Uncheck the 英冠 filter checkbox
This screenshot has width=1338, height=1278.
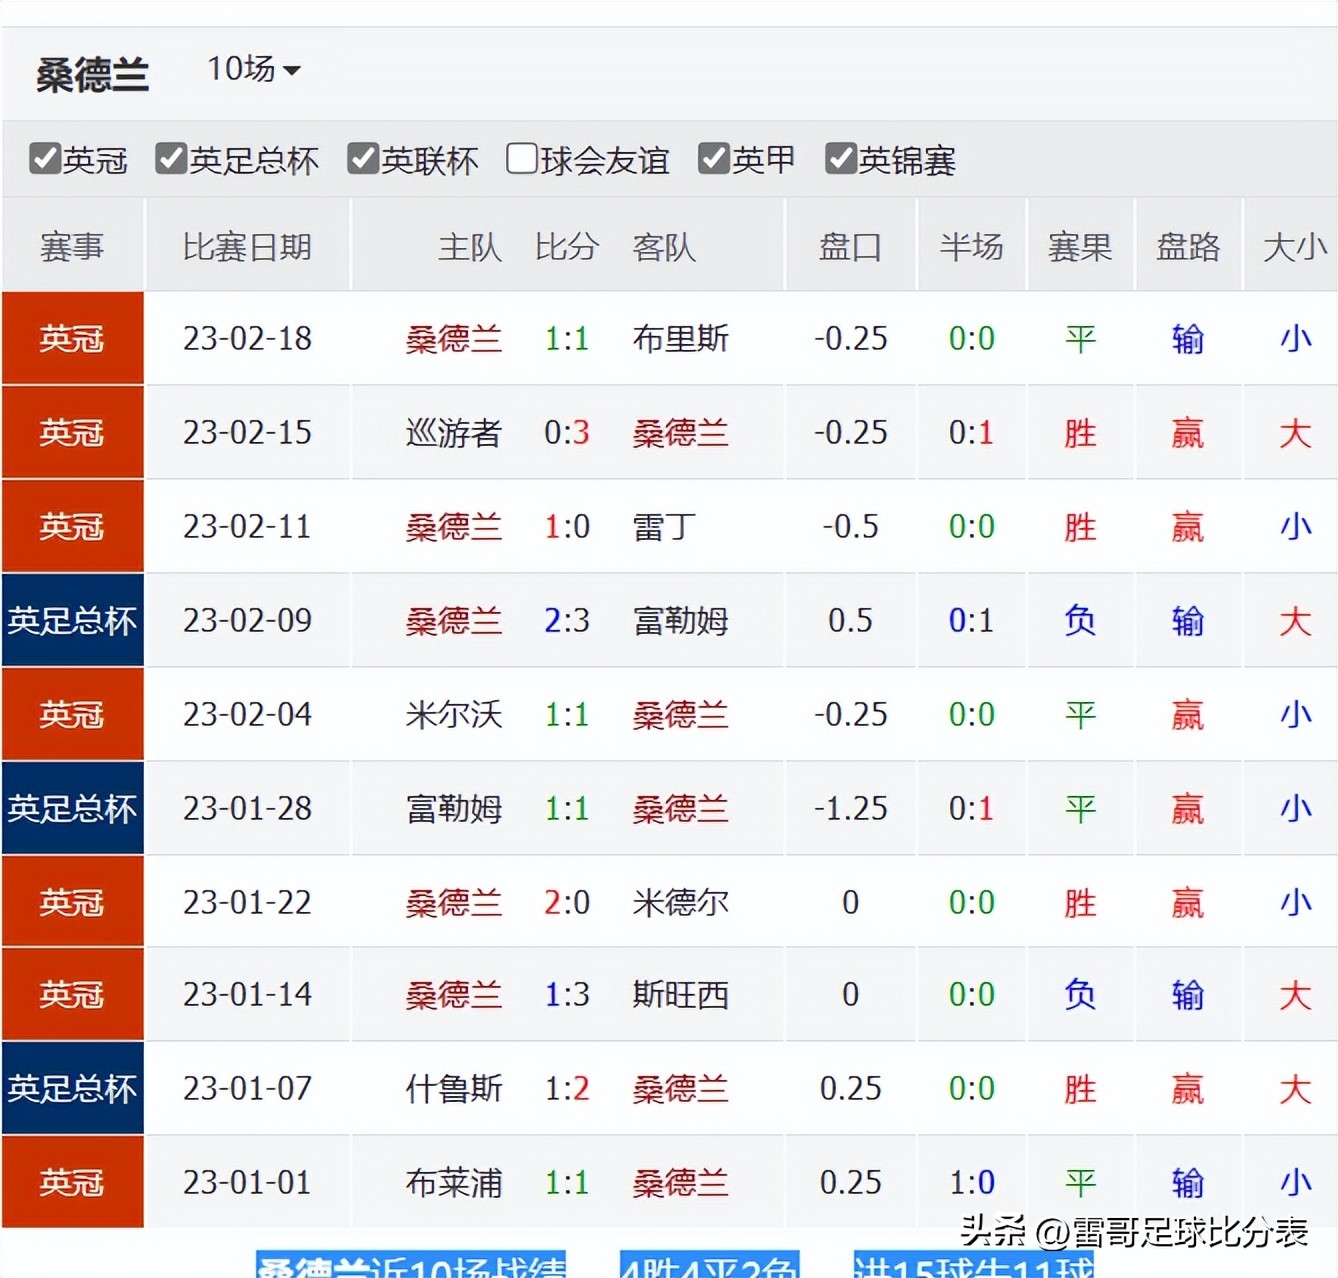(44, 158)
